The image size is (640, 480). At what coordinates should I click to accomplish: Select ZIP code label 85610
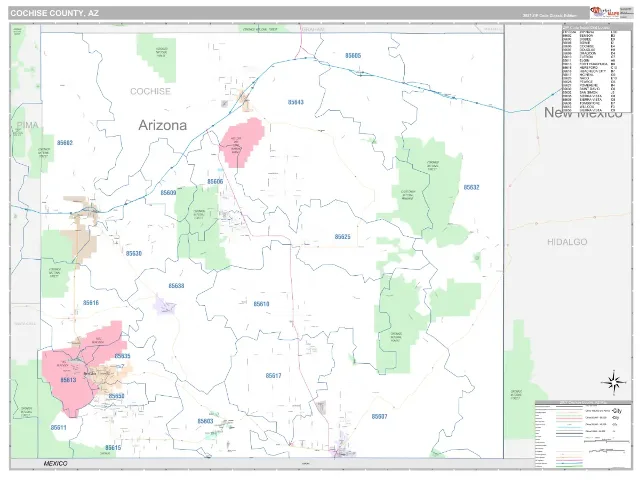pyautogui.click(x=261, y=304)
